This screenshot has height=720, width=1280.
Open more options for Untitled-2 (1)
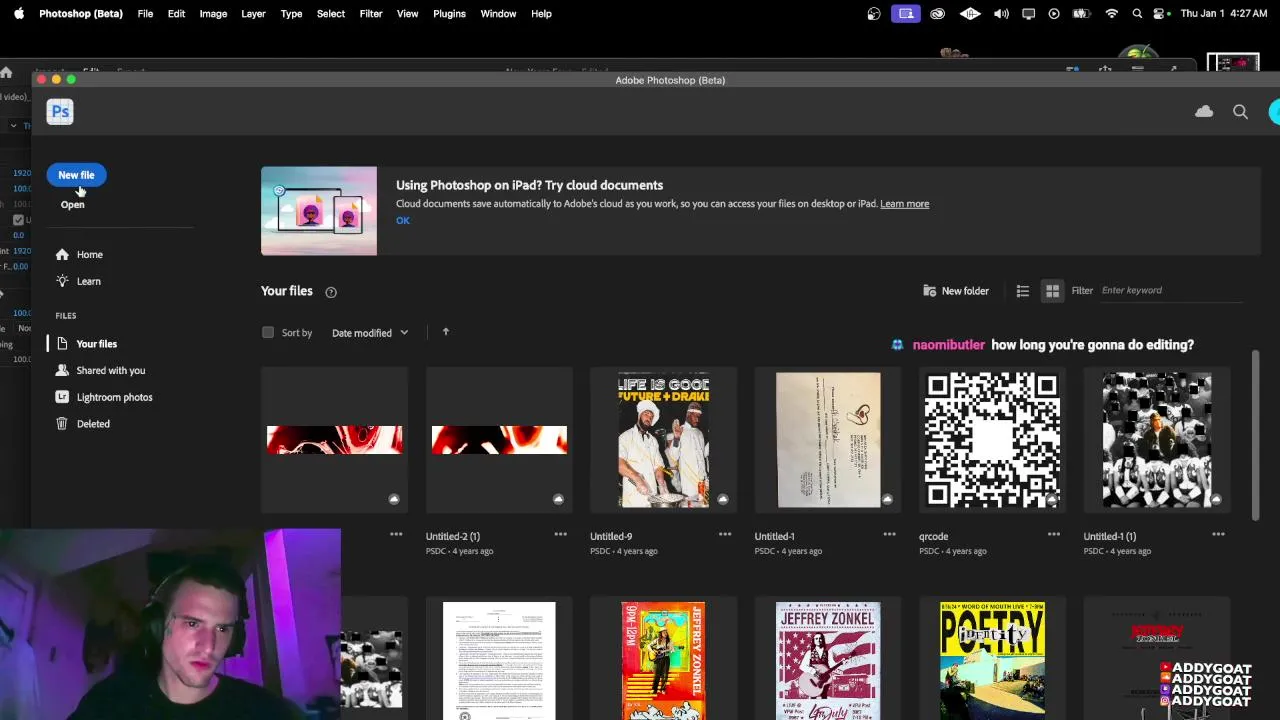561,535
